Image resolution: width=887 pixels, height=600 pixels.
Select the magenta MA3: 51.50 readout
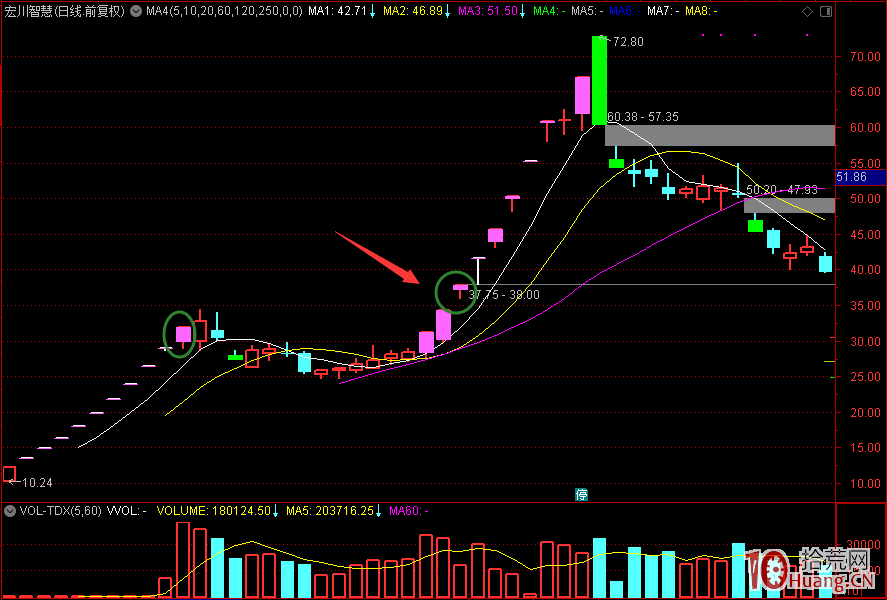[x=488, y=11]
